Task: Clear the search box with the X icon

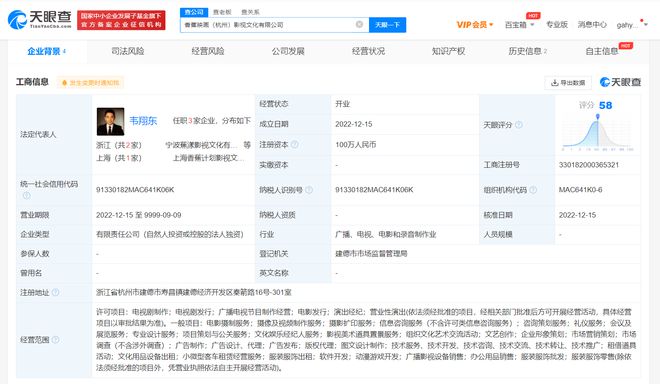Action: [x=359, y=24]
